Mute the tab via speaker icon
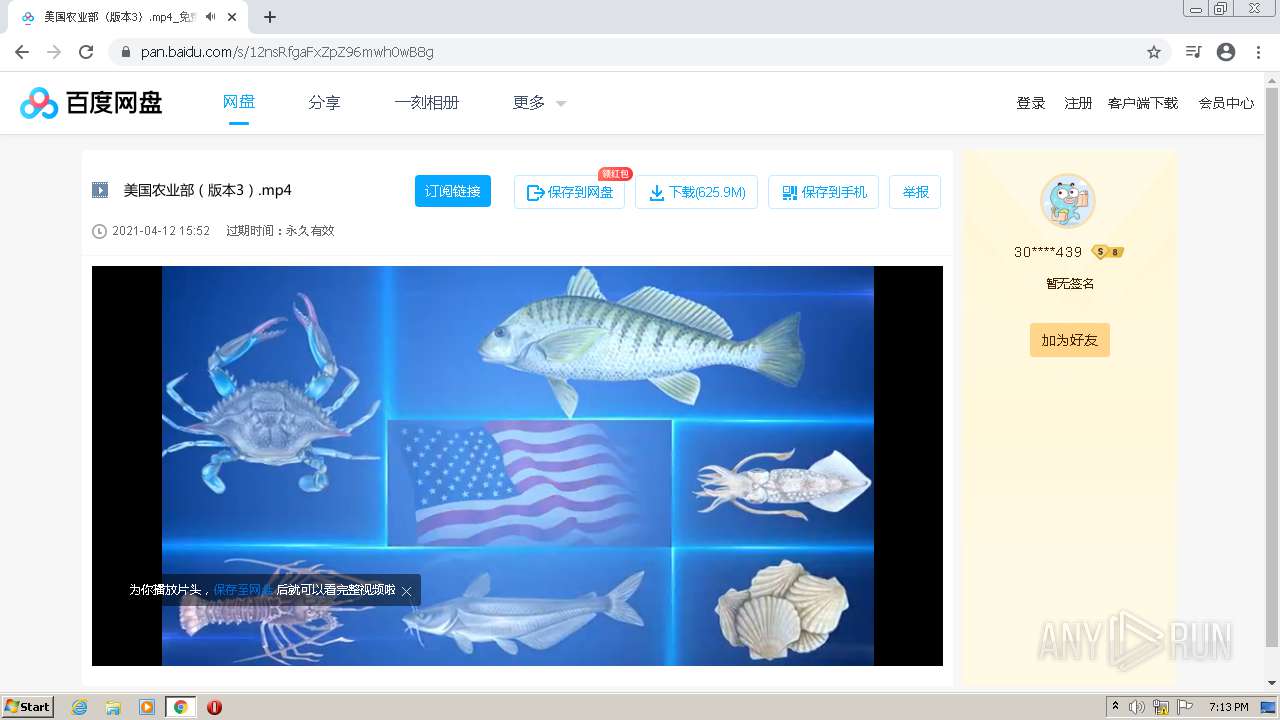This screenshot has height=720, width=1280. 210,17
